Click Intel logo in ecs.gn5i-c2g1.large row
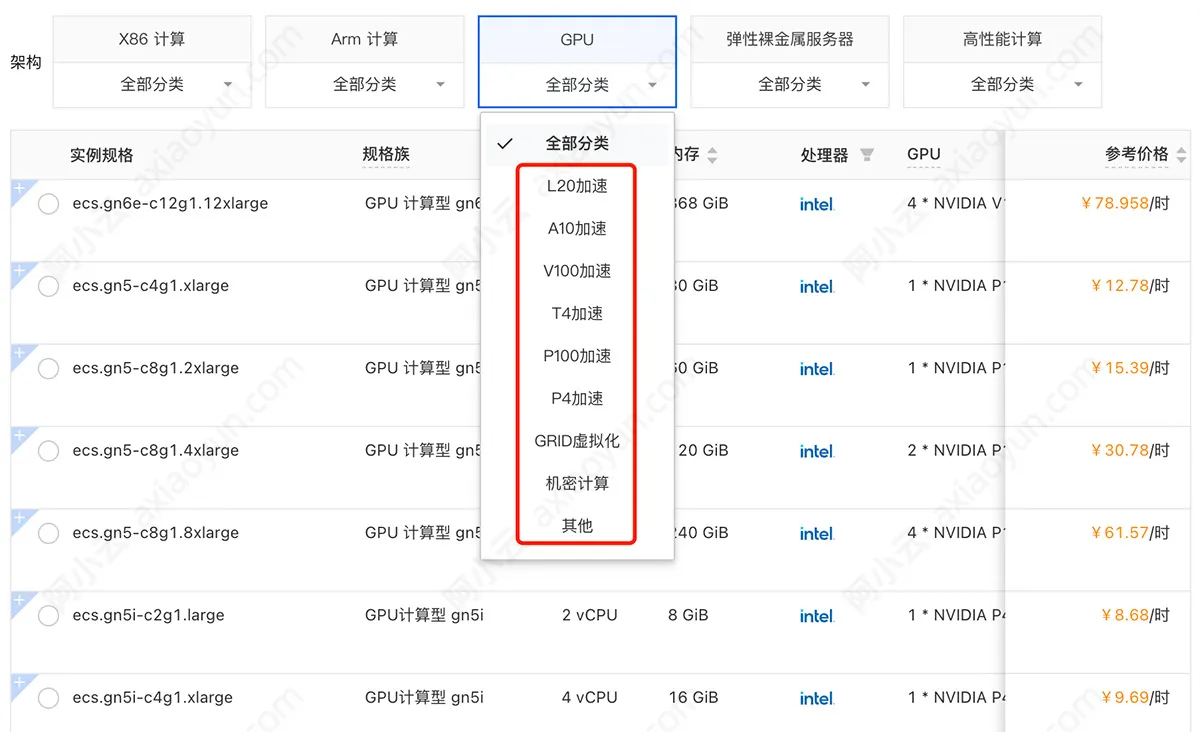Screen dimensions: 1200x732 (x=817, y=616)
